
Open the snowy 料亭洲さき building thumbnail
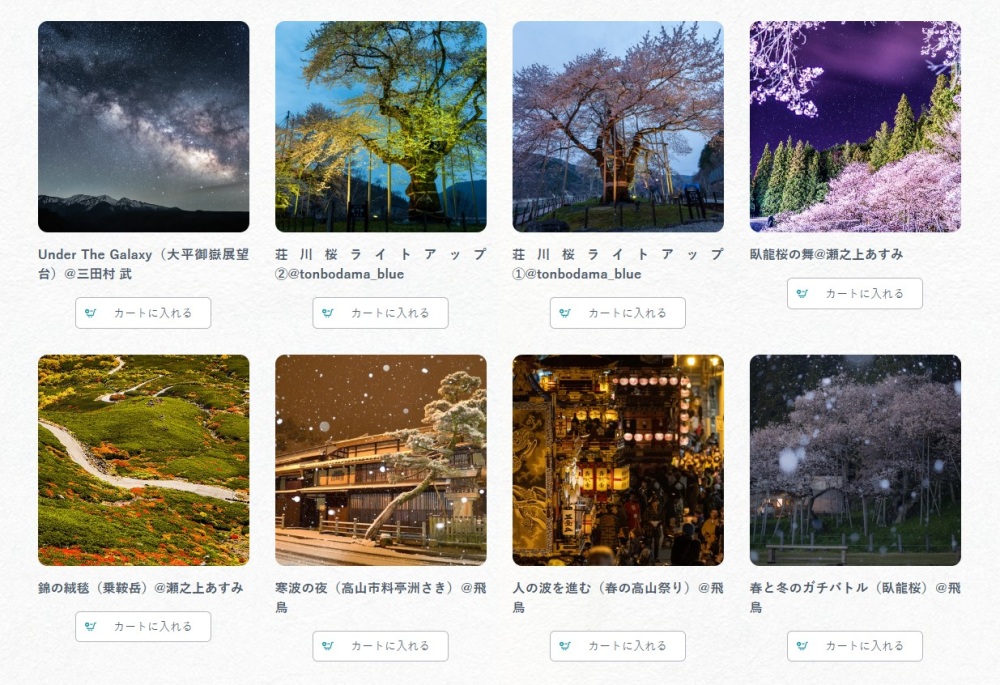tap(381, 460)
